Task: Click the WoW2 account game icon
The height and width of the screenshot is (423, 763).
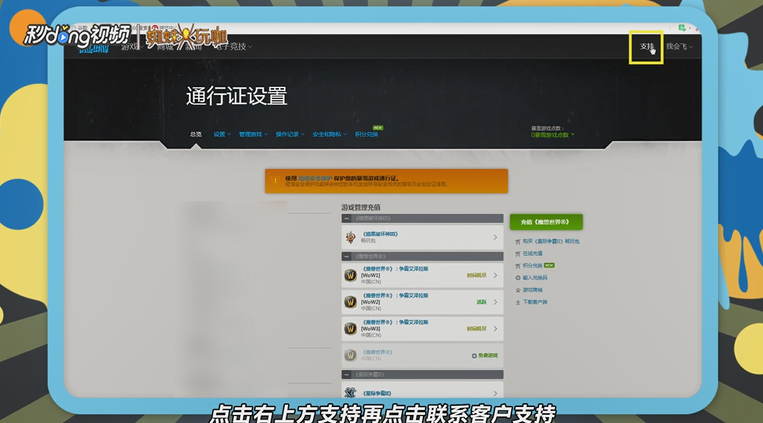Action: coord(350,302)
